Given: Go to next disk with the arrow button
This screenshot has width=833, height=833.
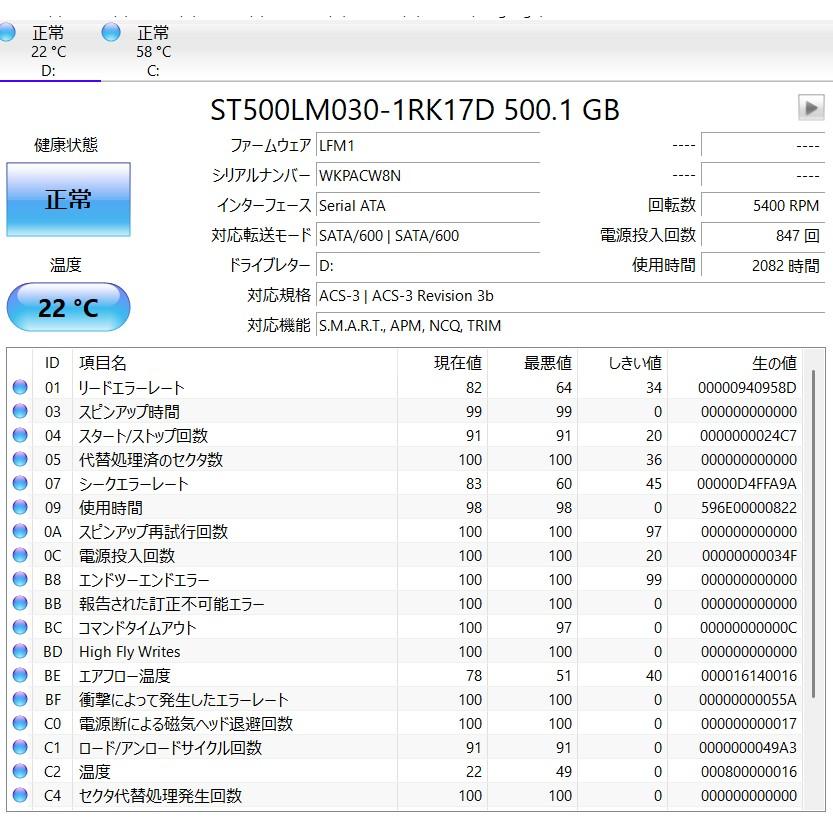Looking at the screenshot, I should [x=811, y=108].
